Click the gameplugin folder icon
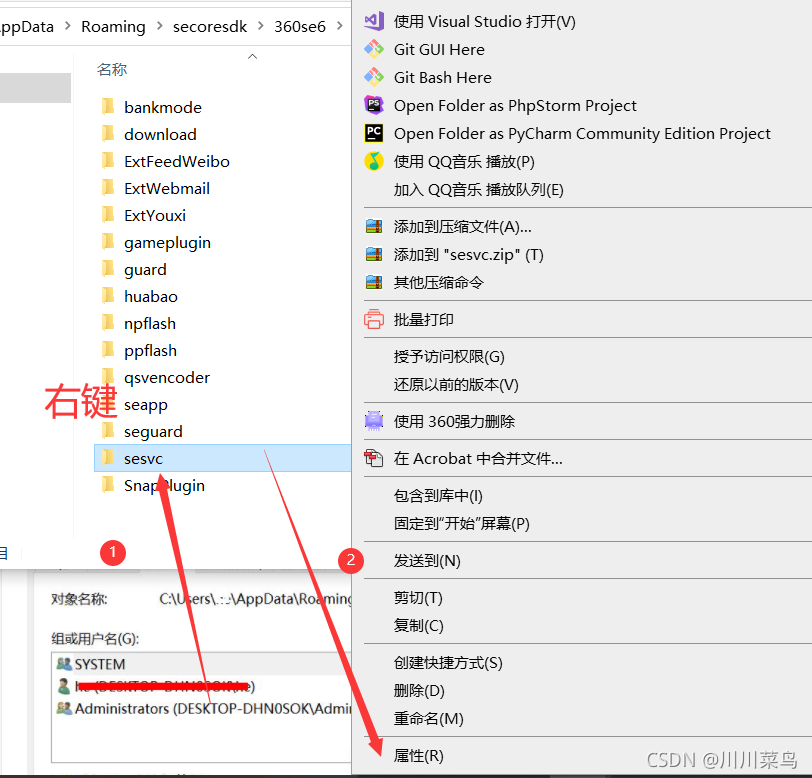Image resolution: width=812 pixels, height=778 pixels. tap(108, 241)
